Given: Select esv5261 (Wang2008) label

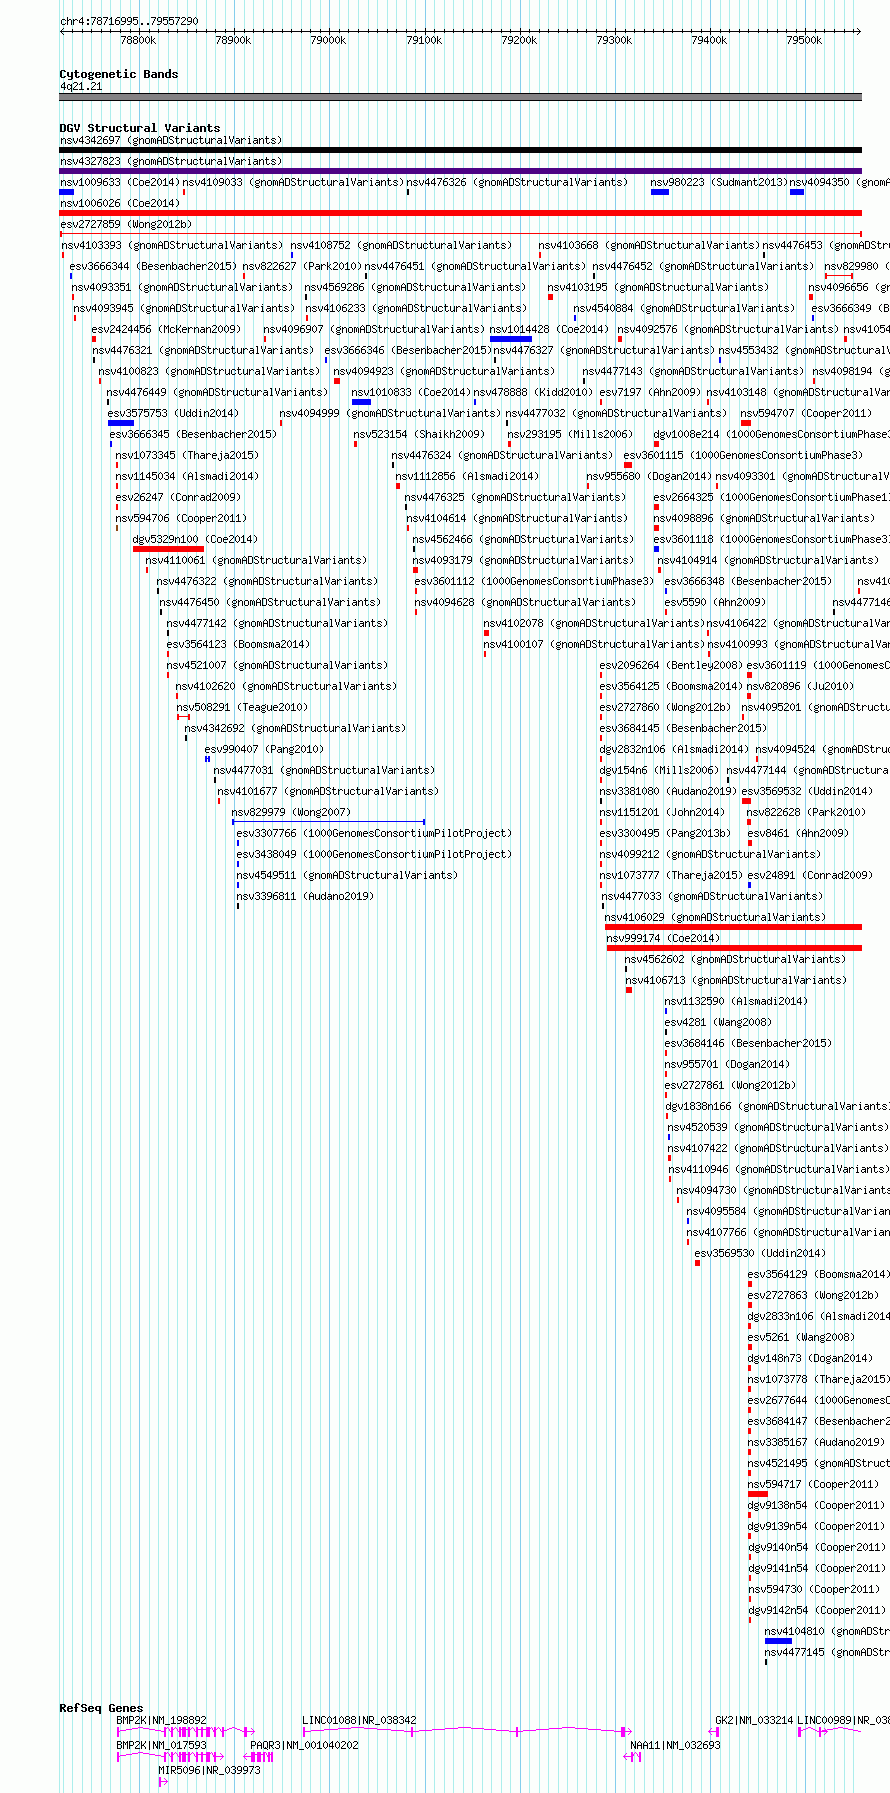Looking at the screenshot, I should coord(801,1337).
